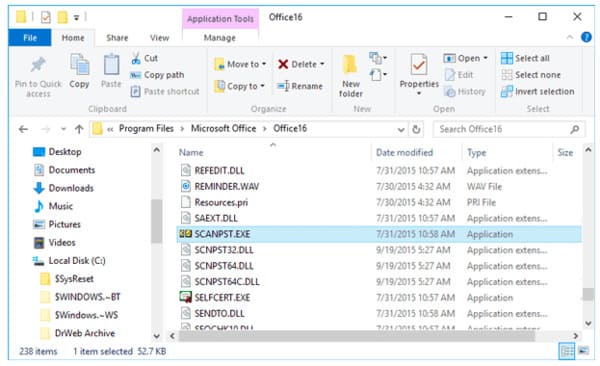Open the File menu tab
This screenshot has height=366, width=600.
point(29,38)
